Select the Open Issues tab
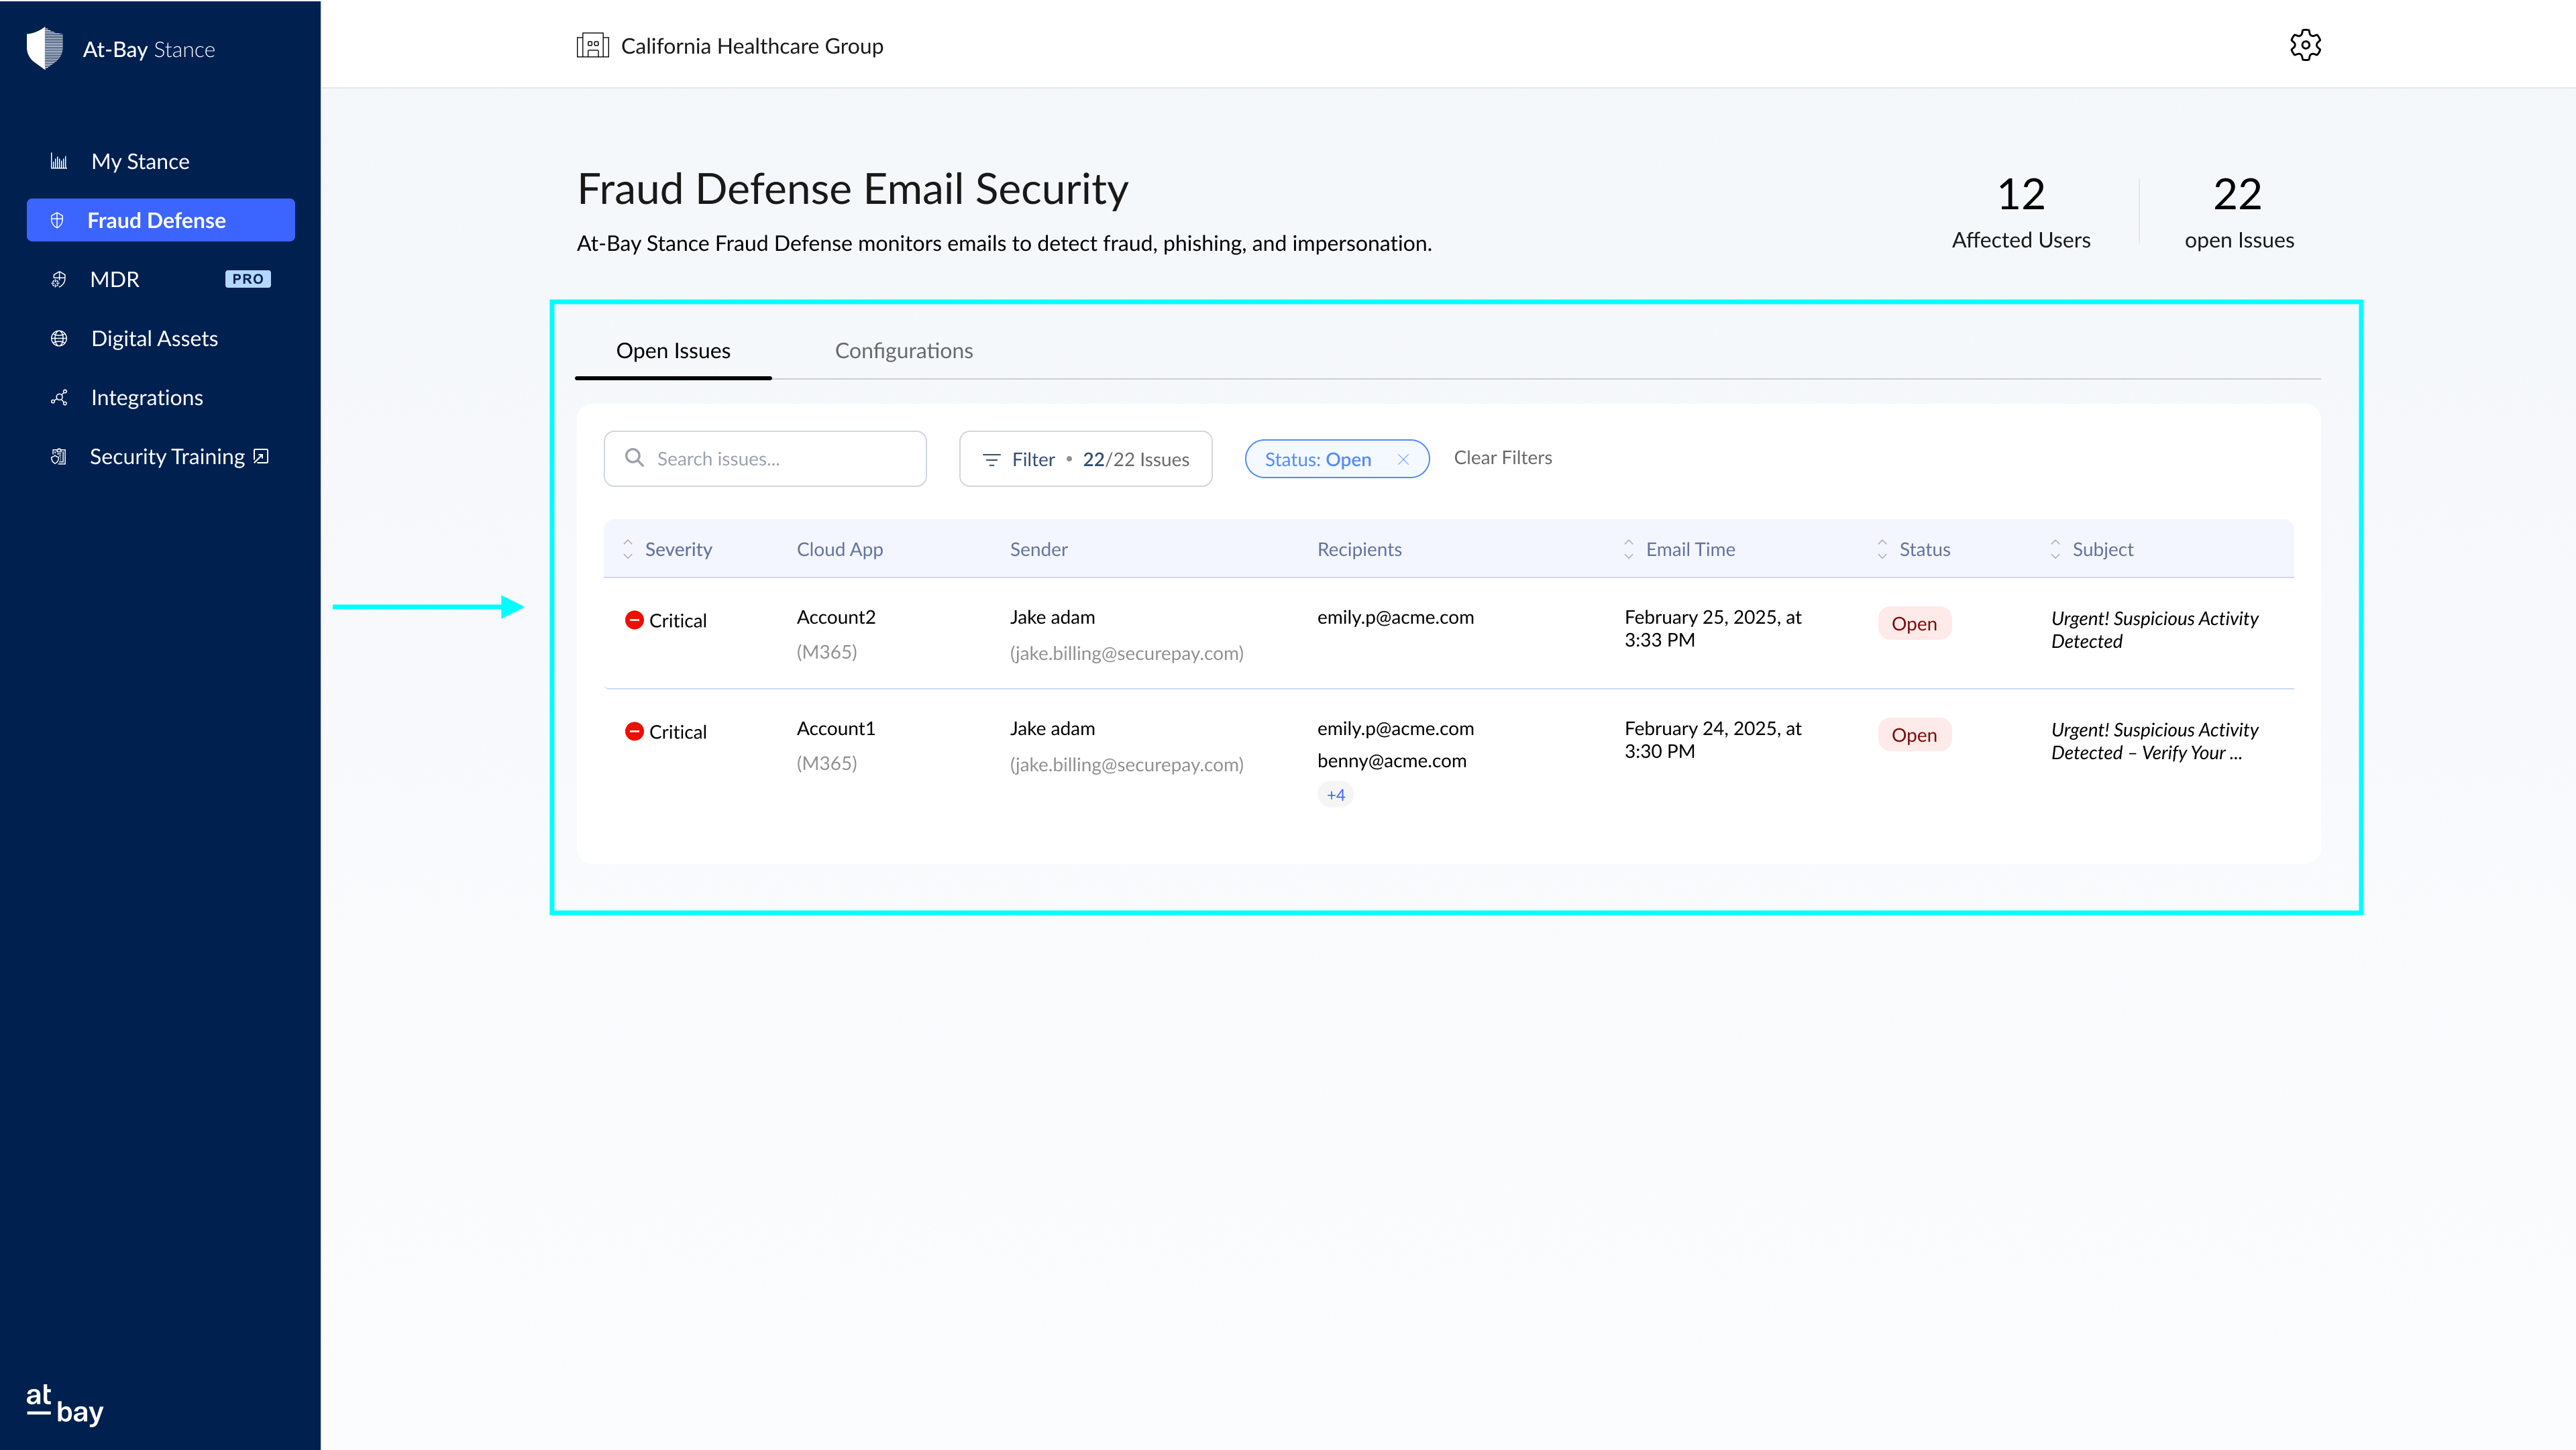The width and height of the screenshot is (2576, 1450). point(673,351)
